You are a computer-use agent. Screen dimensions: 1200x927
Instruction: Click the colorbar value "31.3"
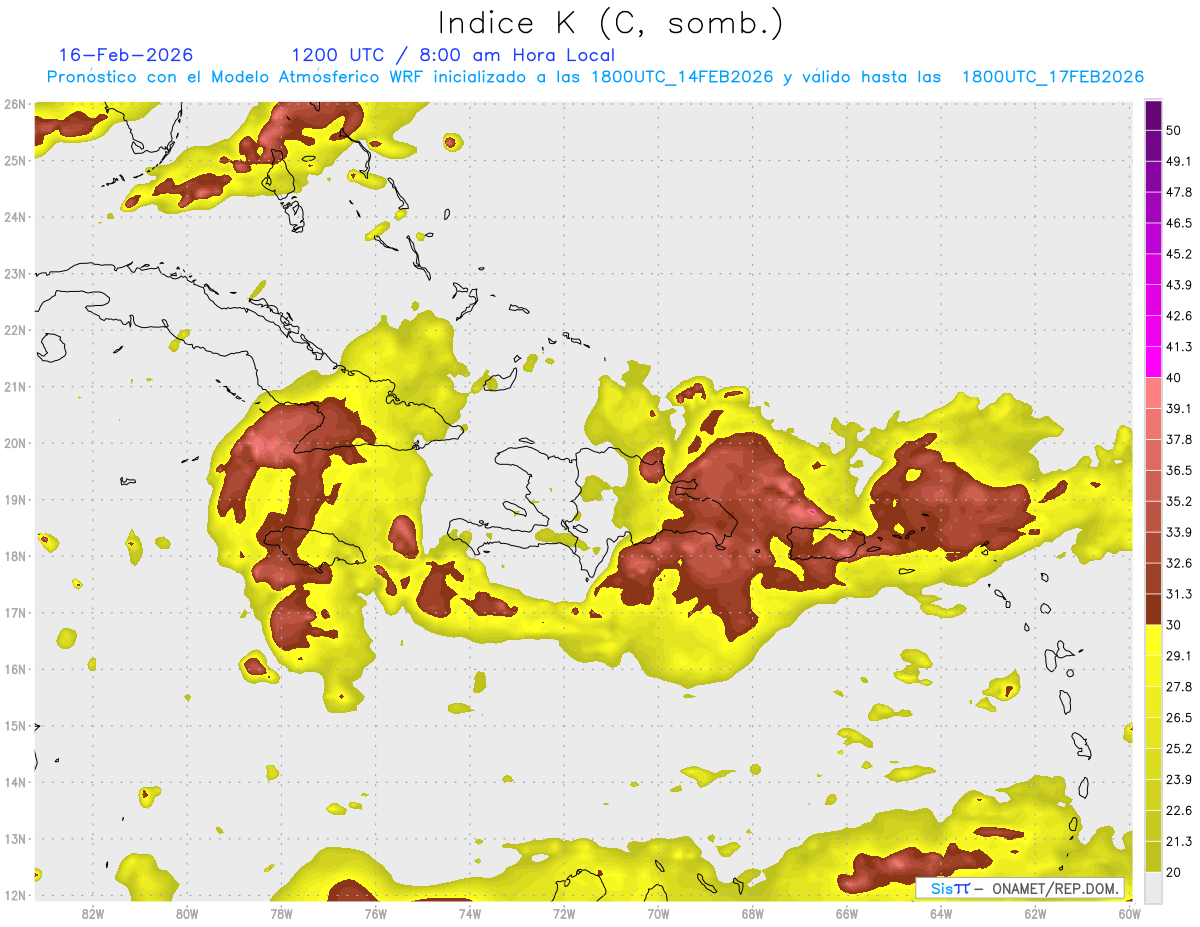tap(1178, 594)
